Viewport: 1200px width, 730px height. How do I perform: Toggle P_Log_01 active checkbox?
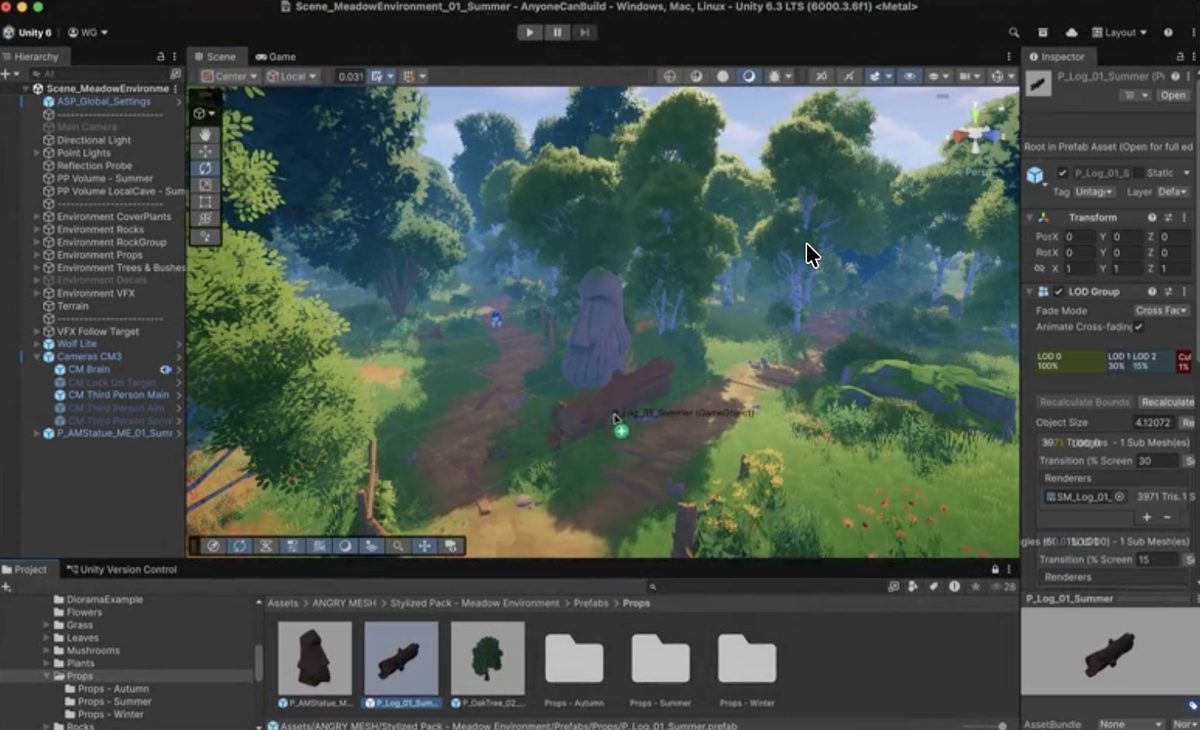[1062, 173]
